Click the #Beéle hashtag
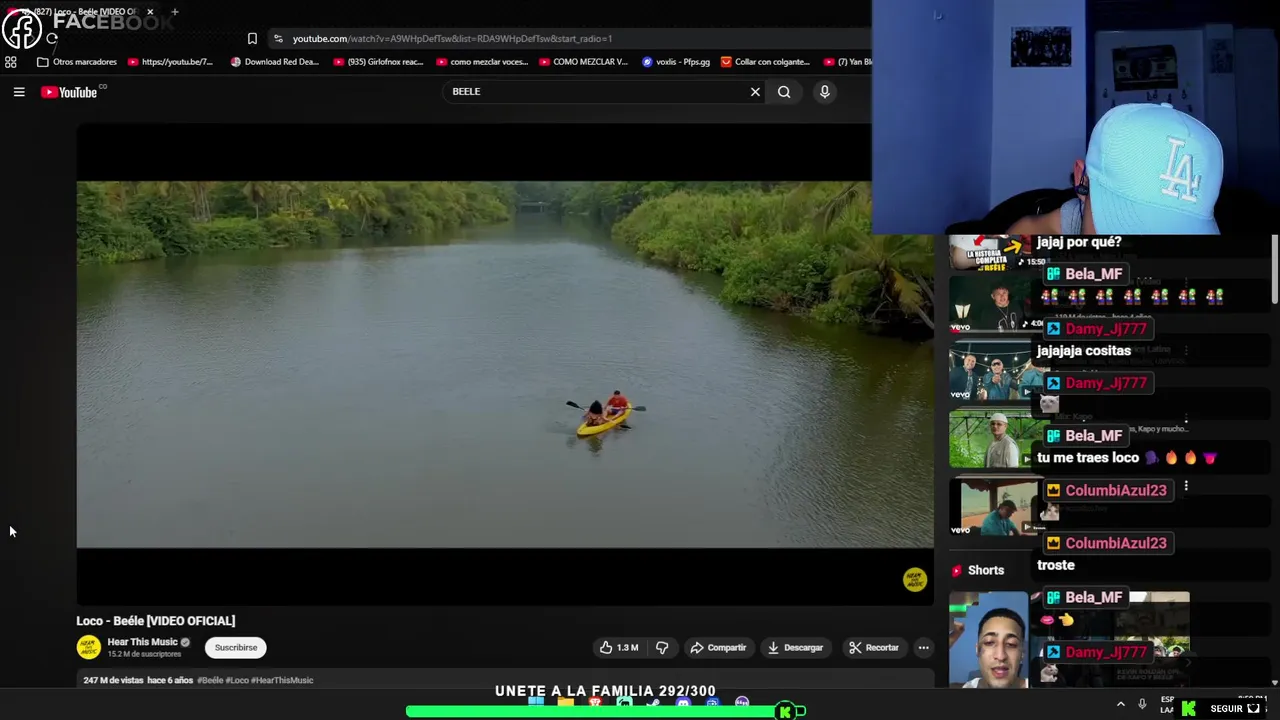This screenshot has width=1280, height=720. (209, 680)
